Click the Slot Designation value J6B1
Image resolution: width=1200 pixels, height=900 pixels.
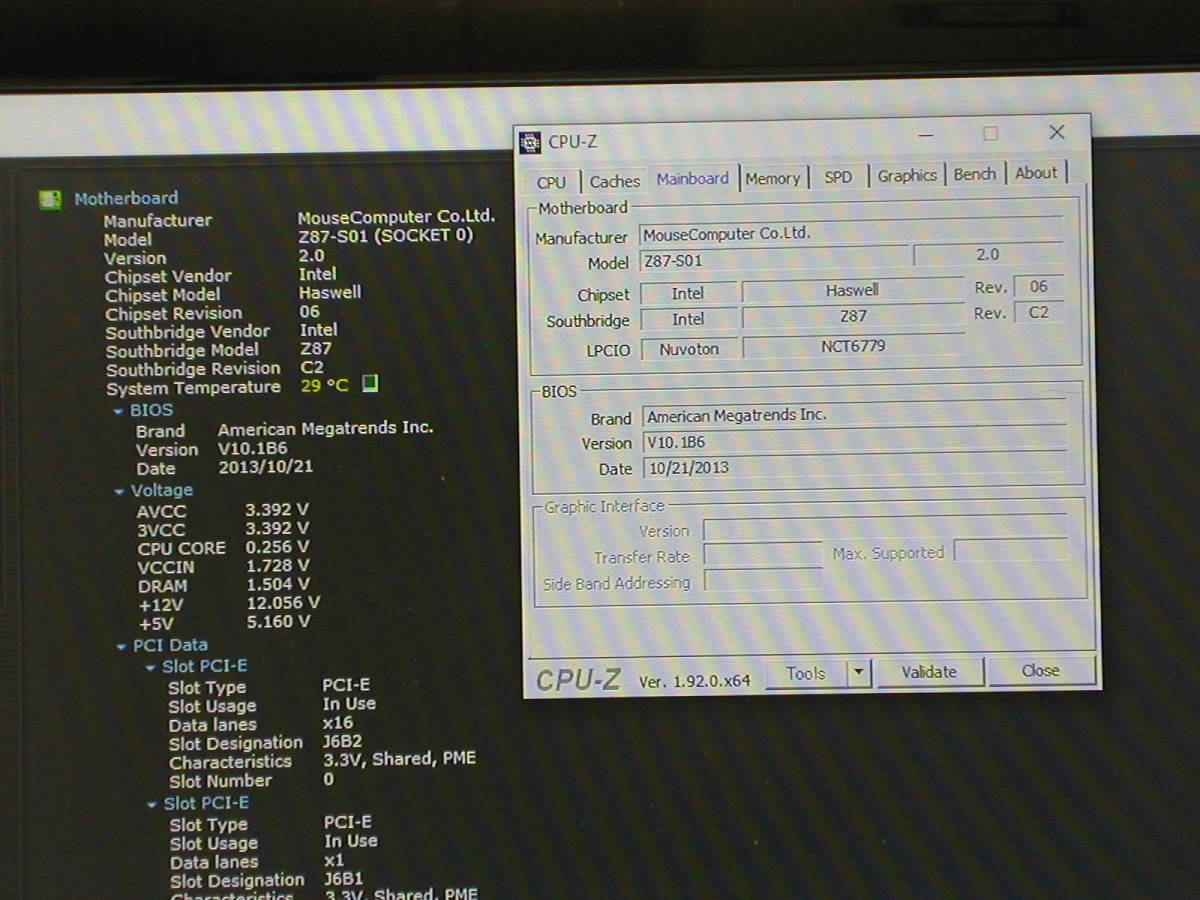coord(344,879)
